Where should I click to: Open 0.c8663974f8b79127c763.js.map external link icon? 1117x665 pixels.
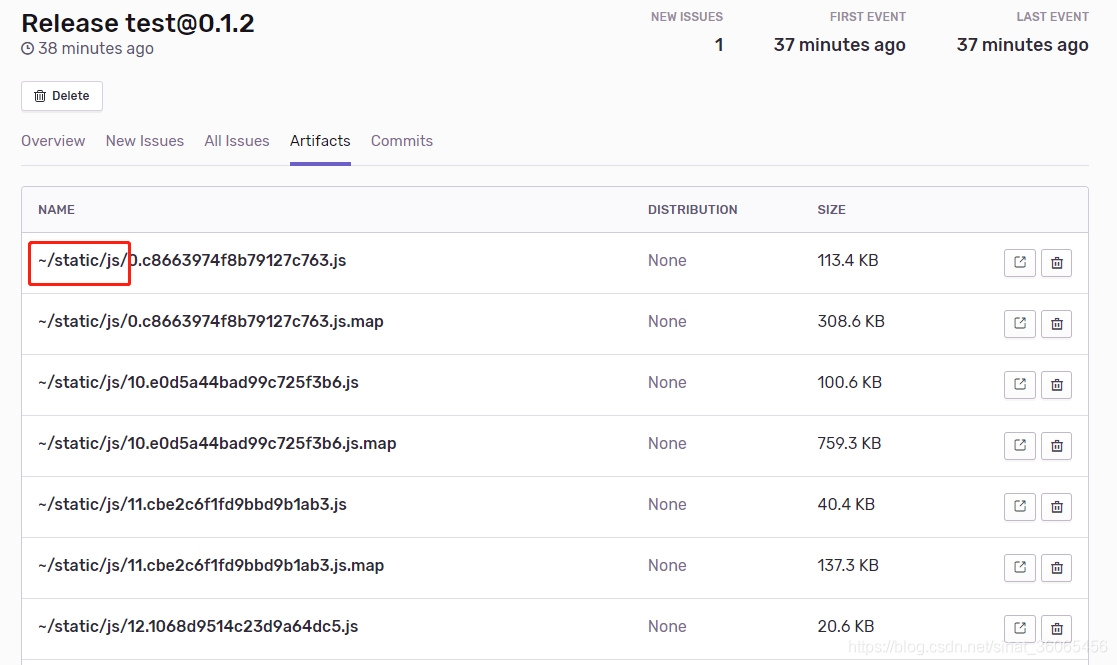1019,324
